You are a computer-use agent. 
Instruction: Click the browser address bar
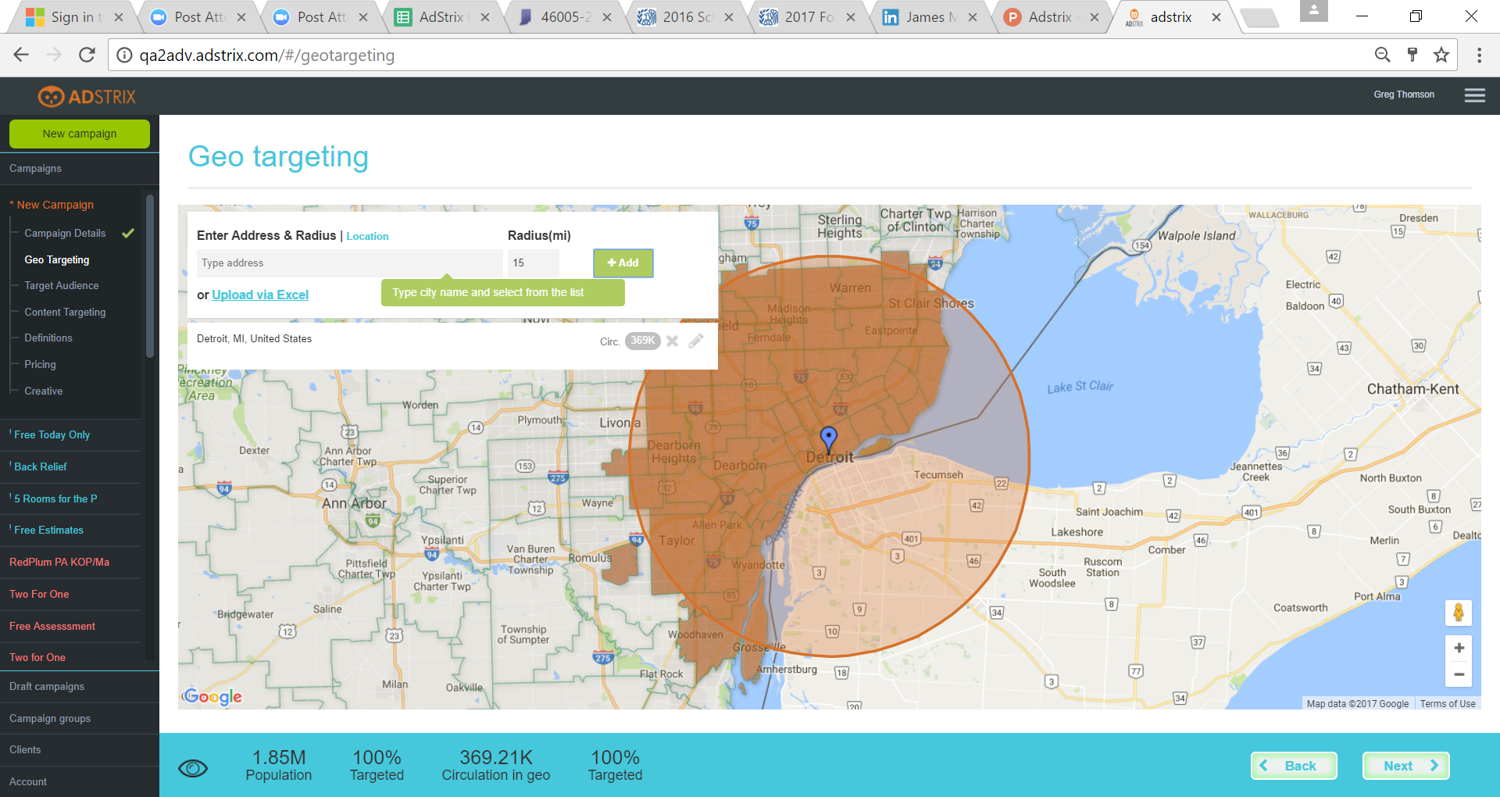[740, 55]
